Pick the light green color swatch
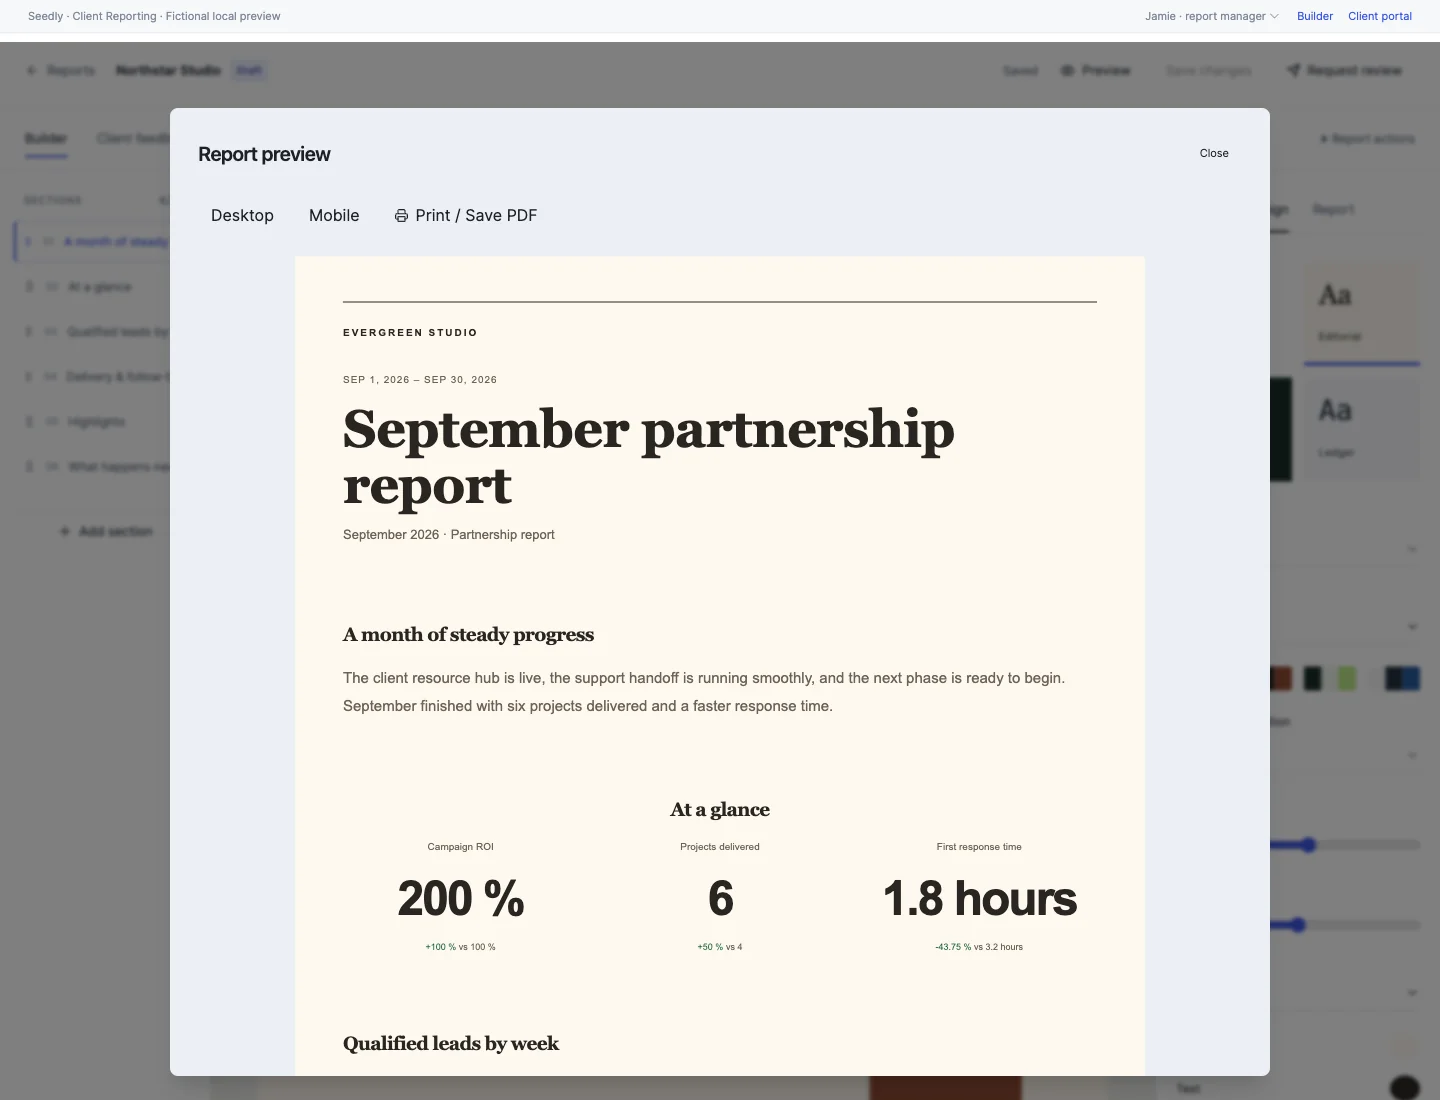Image resolution: width=1440 pixels, height=1100 pixels. 1347,679
